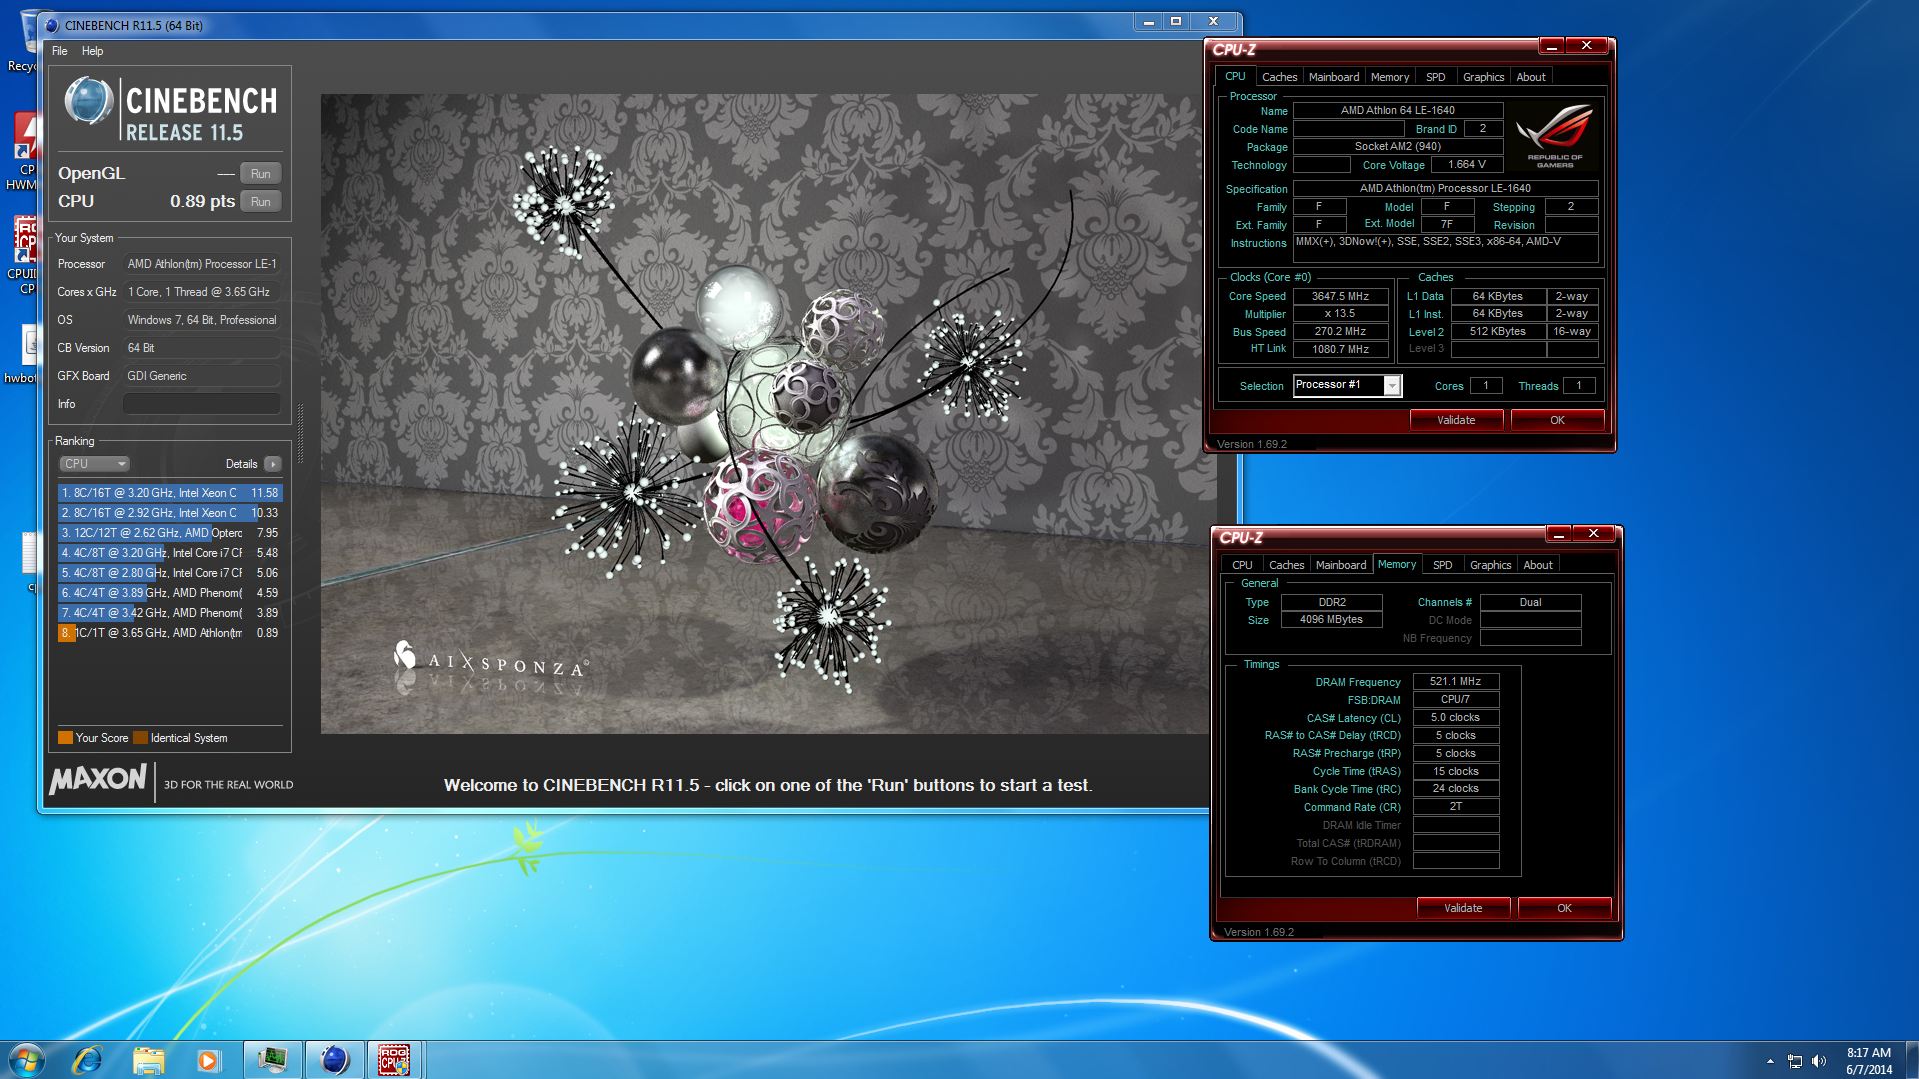Click Validate in bottom CPU-Z Memory window
The height and width of the screenshot is (1079, 1919).
point(1463,908)
